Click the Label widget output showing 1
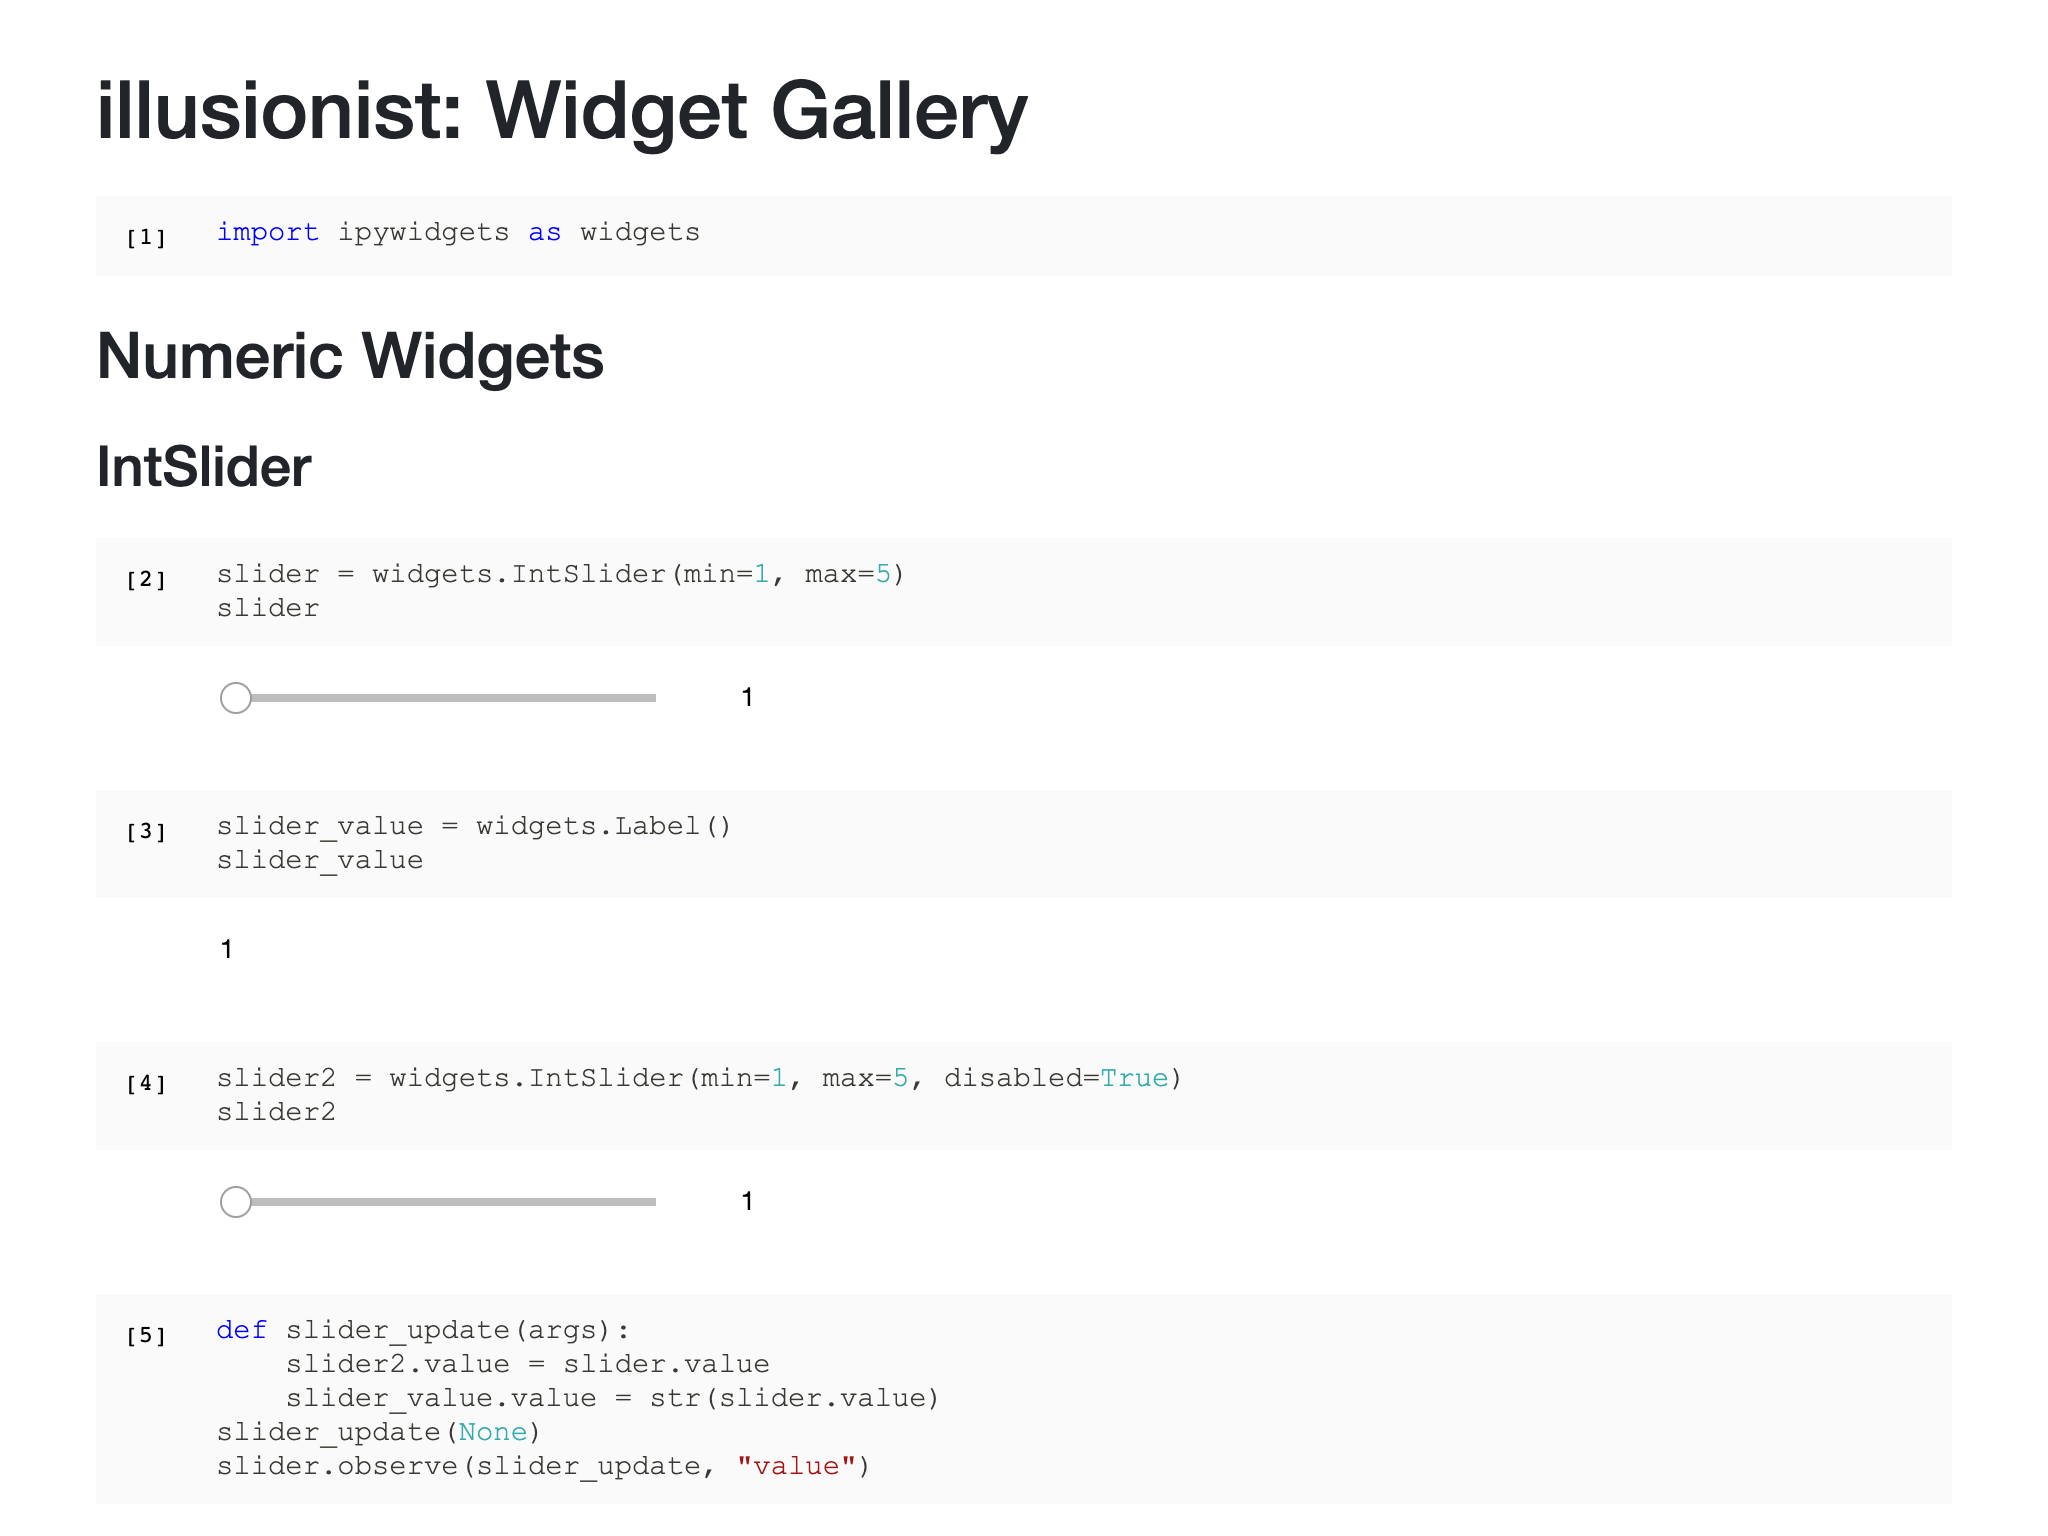This screenshot has width=2048, height=1536. pyautogui.click(x=227, y=949)
